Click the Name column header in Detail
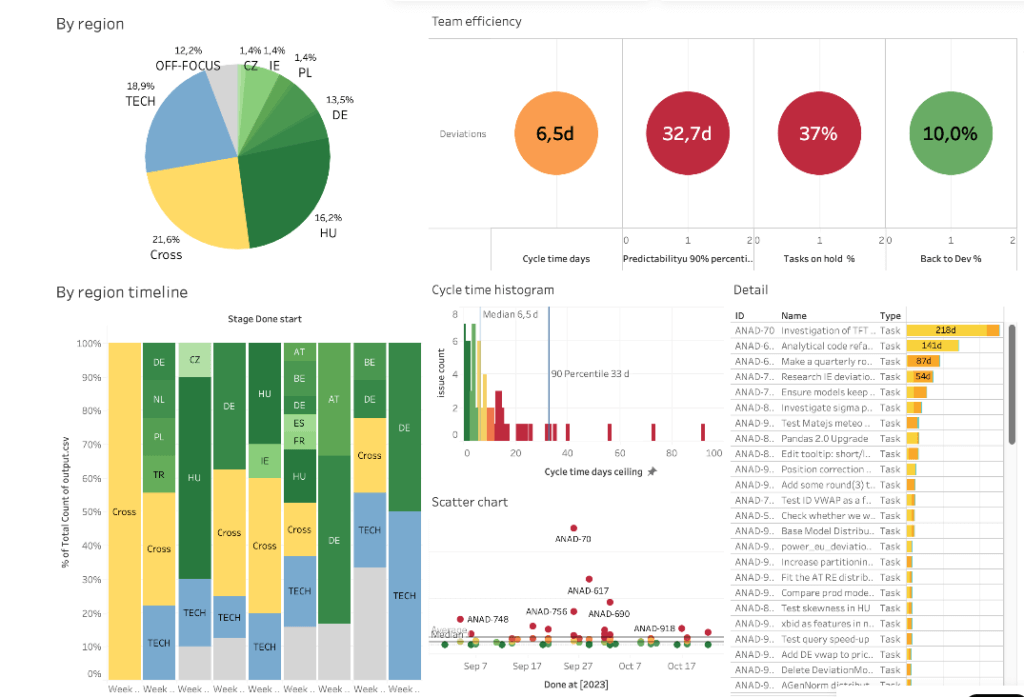 coord(793,316)
